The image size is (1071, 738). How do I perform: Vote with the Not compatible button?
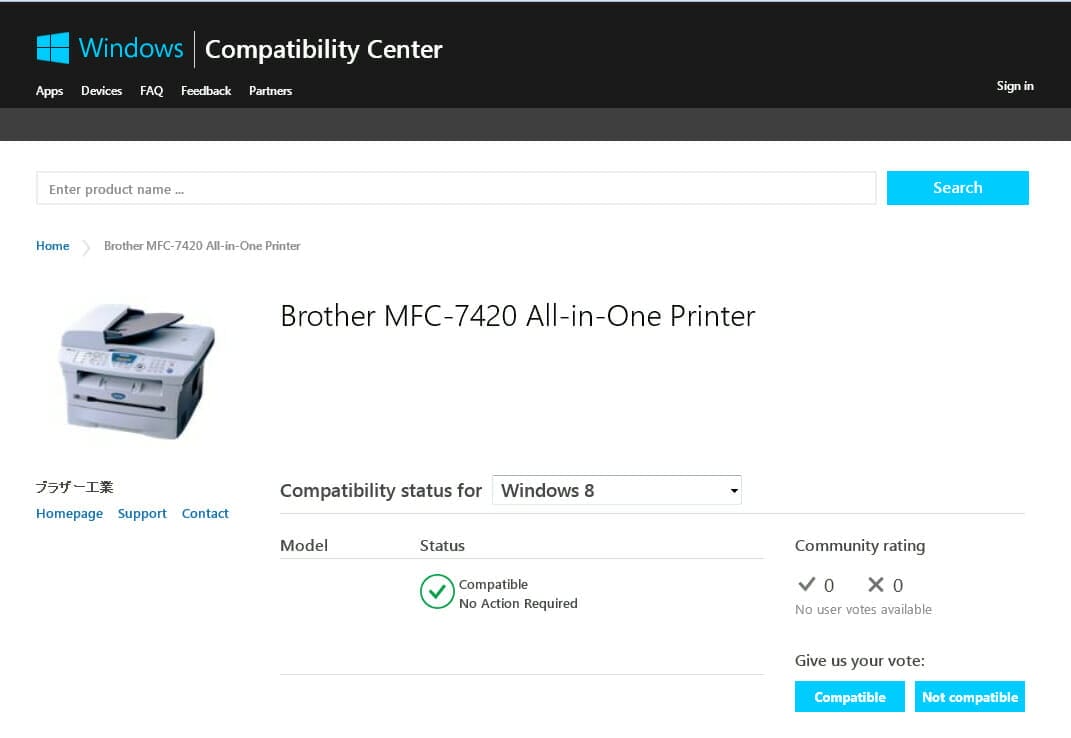point(970,697)
